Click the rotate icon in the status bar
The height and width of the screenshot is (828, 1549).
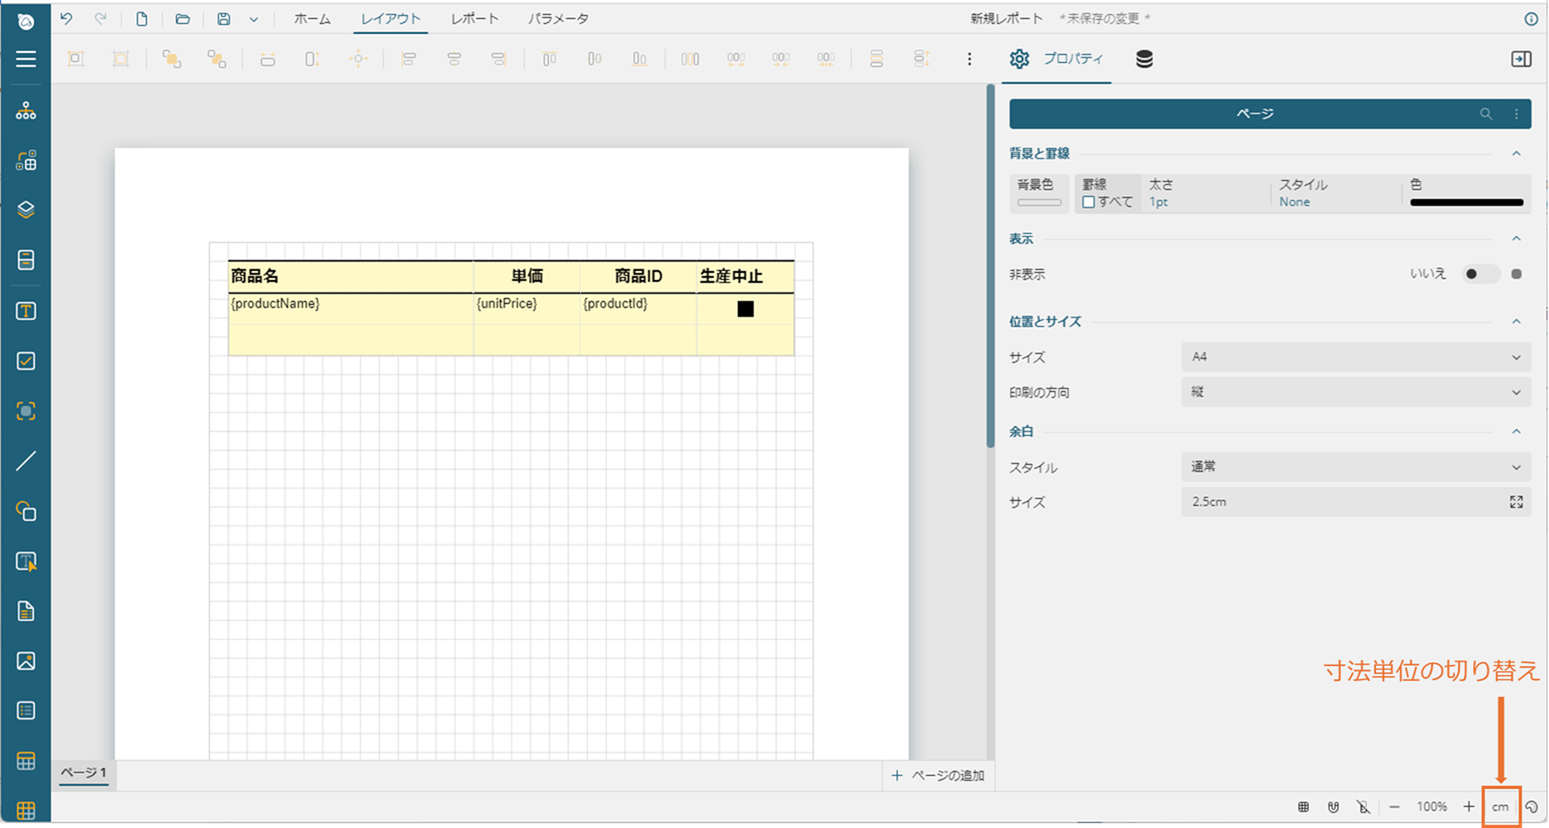pyautogui.click(x=1532, y=806)
